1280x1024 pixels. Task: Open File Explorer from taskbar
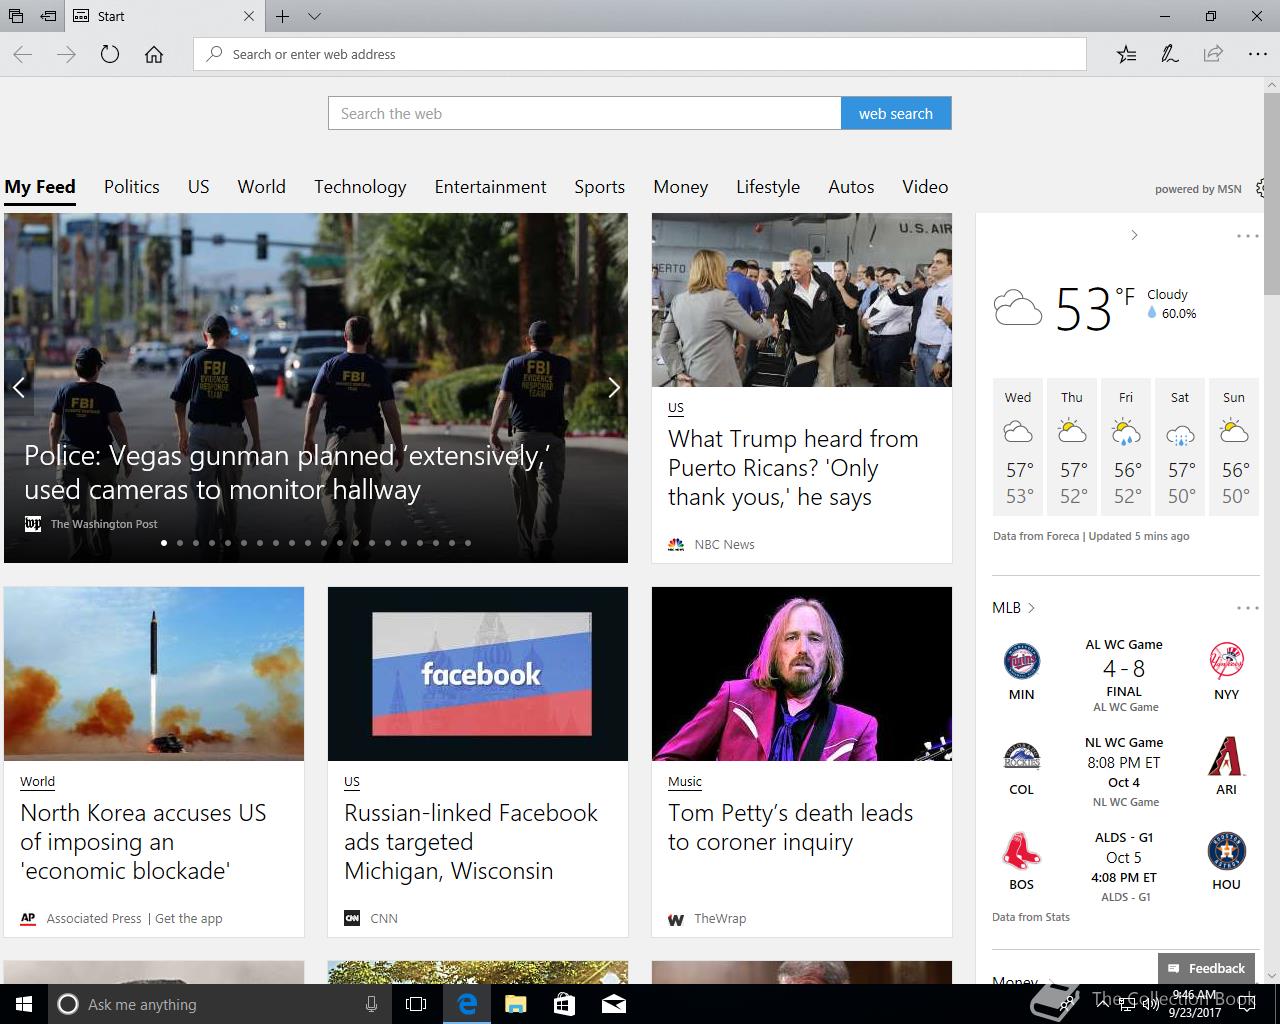tap(515, 1004)
